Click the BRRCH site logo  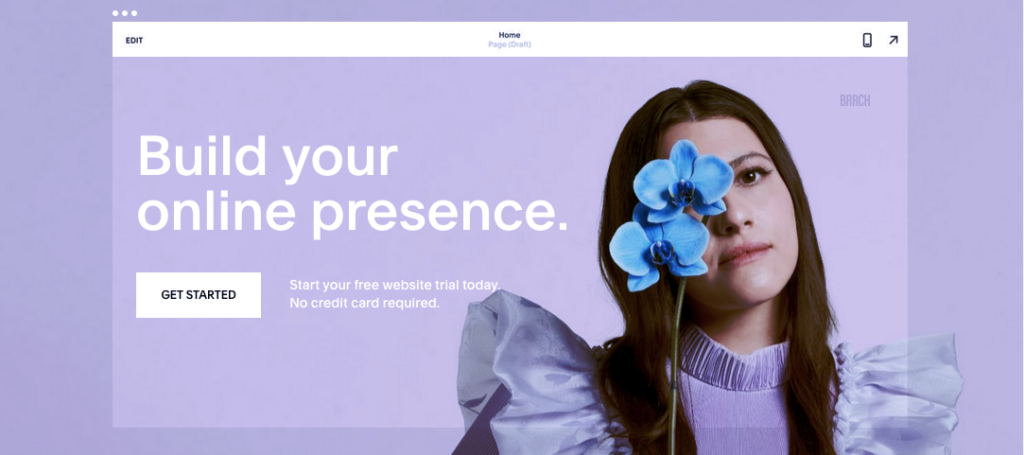click(x=855, y=101)
